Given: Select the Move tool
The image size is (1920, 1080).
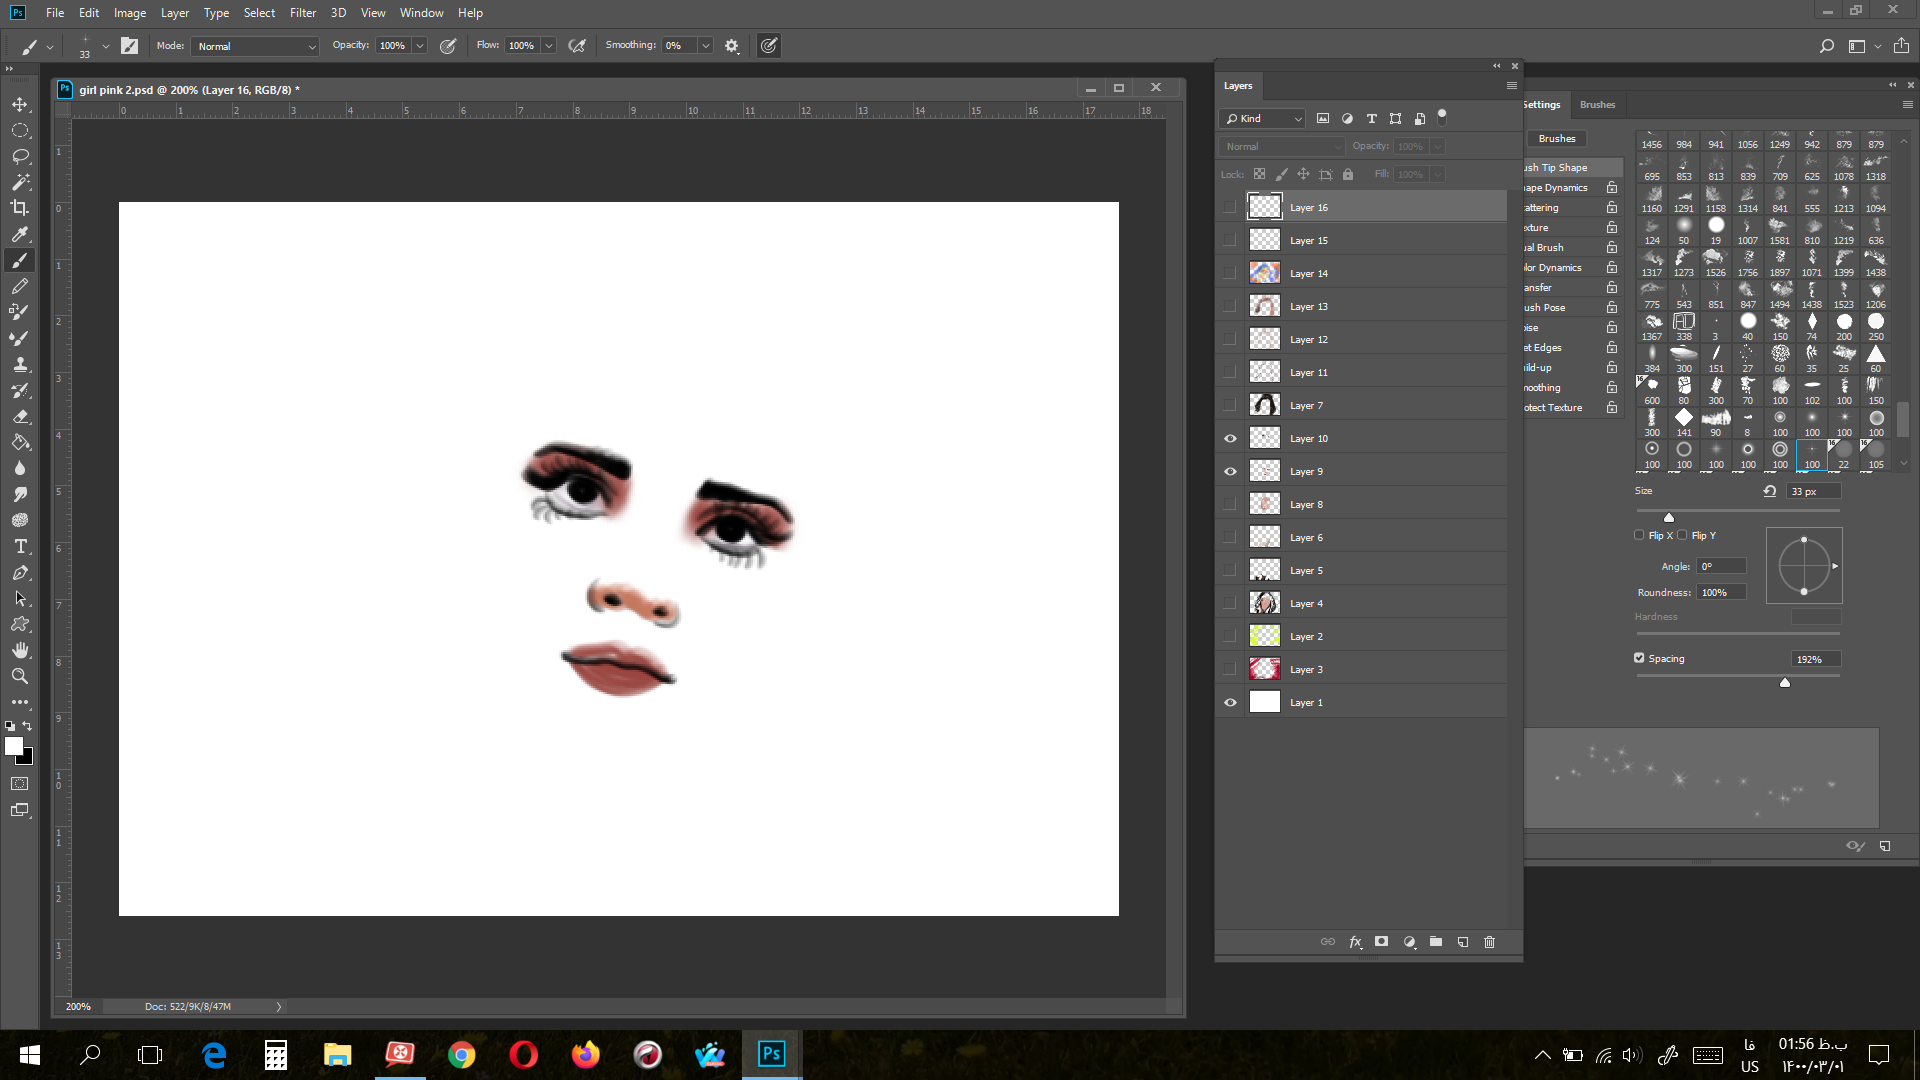Looking at the screenshot, I should [x=20, y=104].
